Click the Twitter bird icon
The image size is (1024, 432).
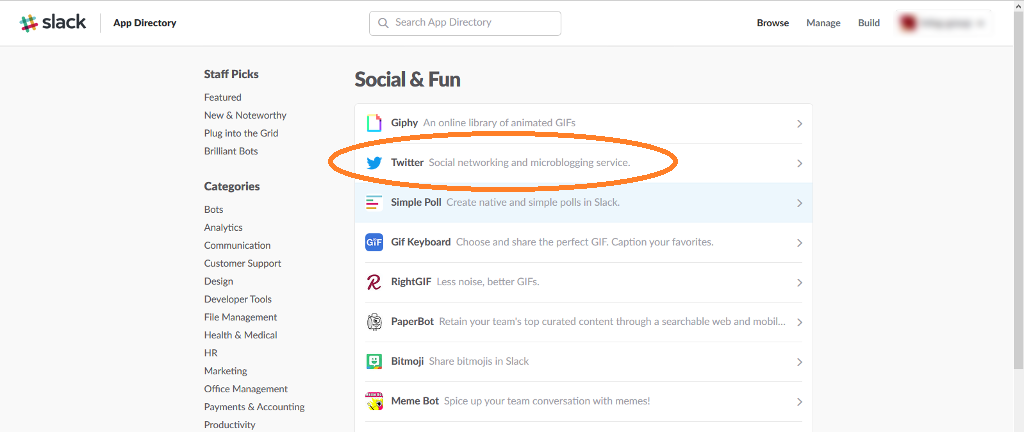click(x=374, y=163)
